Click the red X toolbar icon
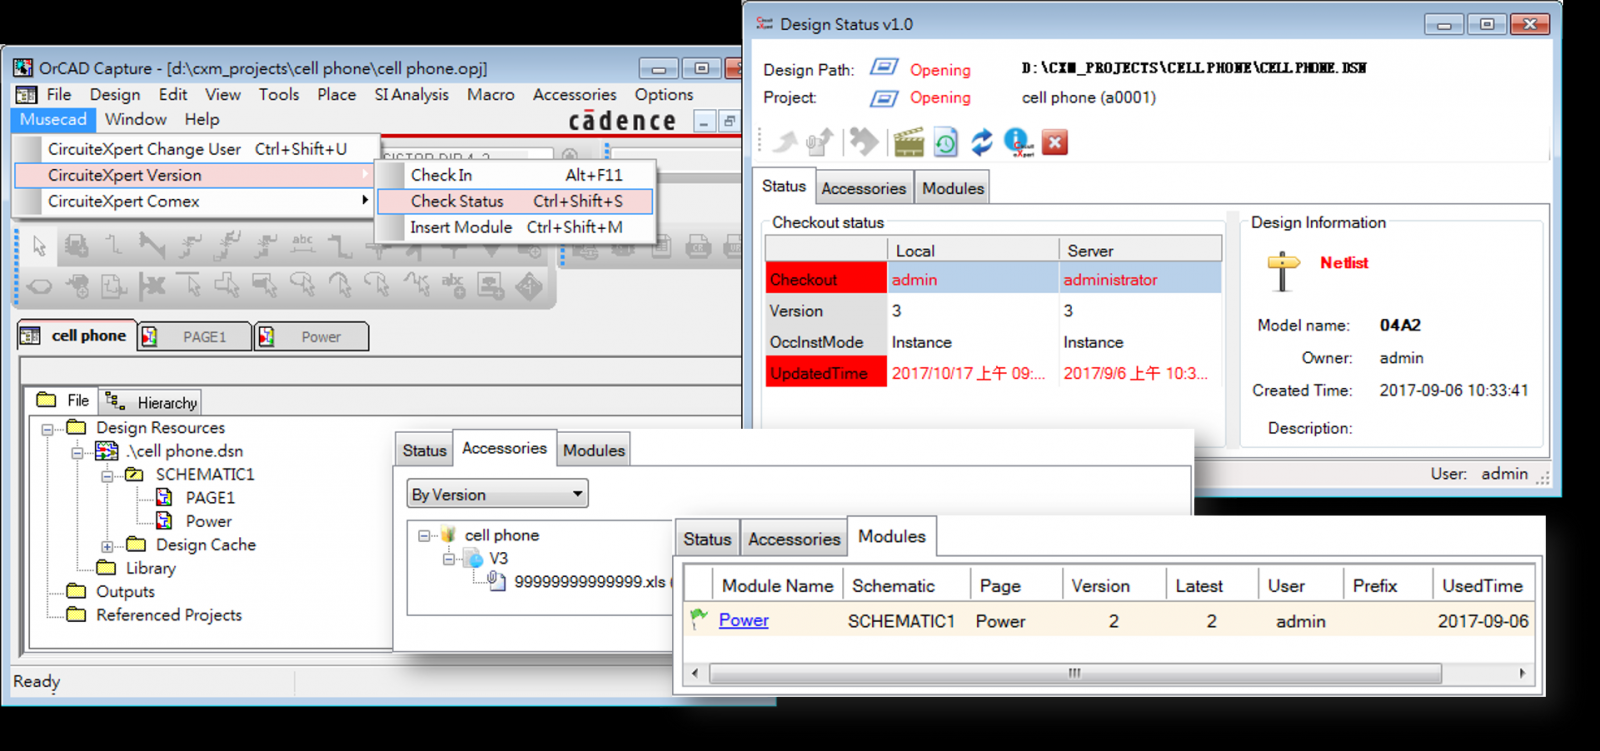This screenshot has width=1600, height=751. (x=1055, y=142)
